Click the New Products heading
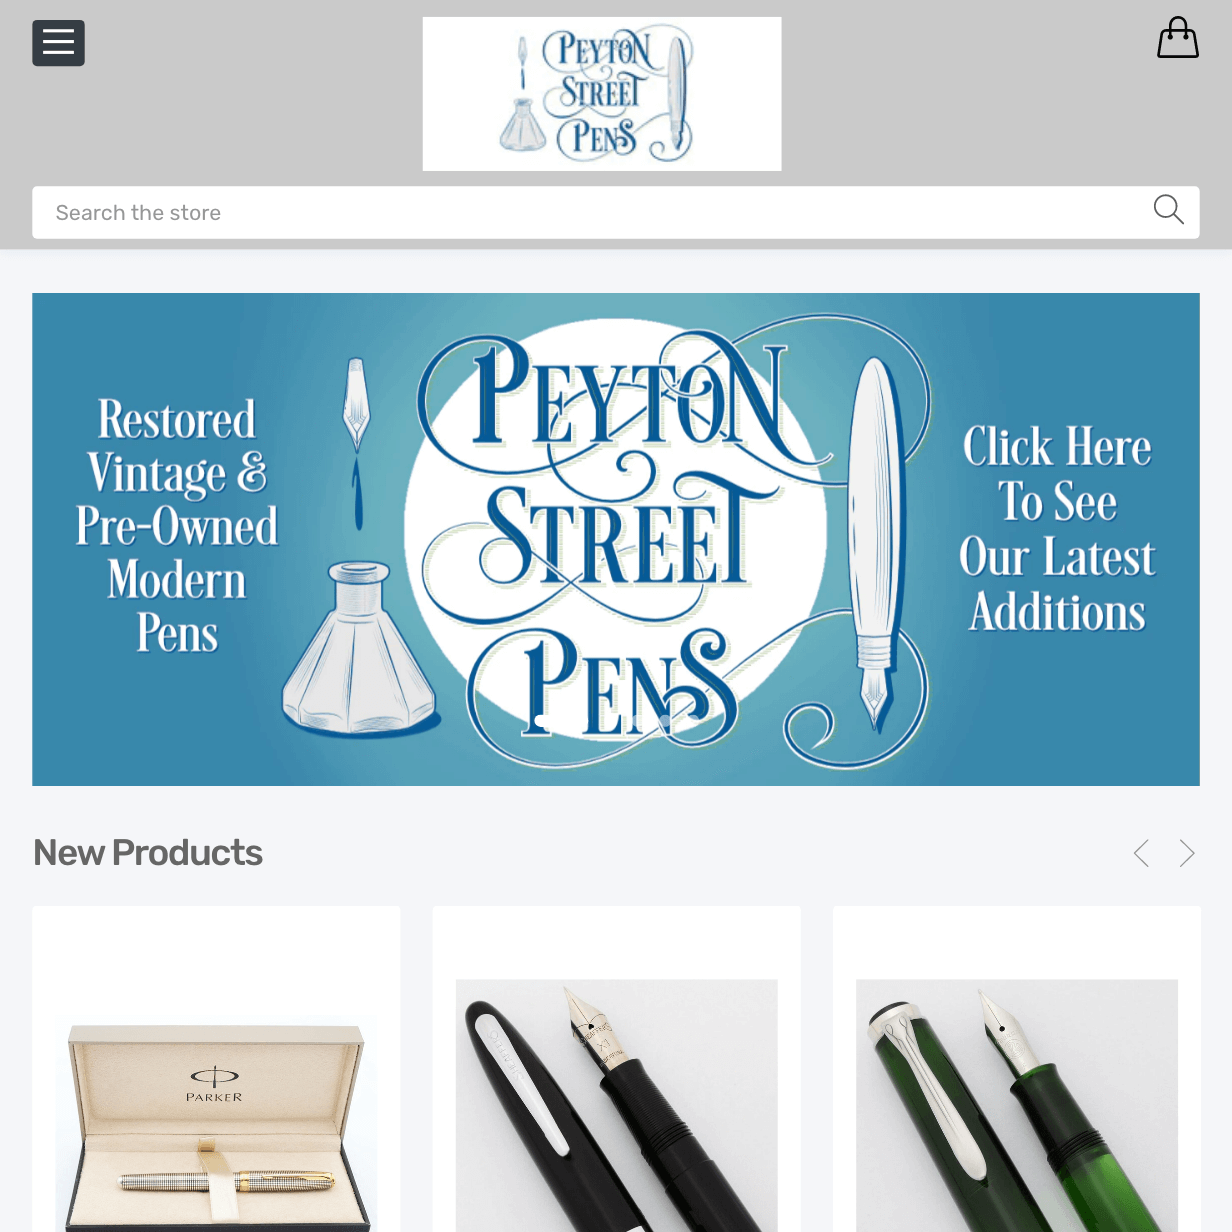The image size is (1232, 1232). coord(148,853)
